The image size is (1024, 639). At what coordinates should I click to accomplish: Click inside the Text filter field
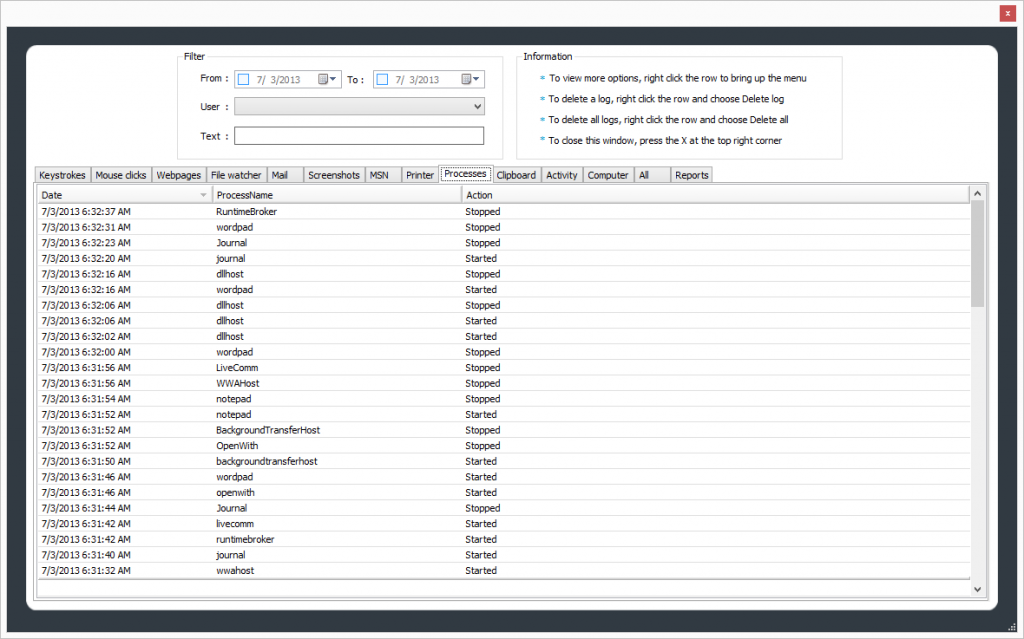coord(358,136)
